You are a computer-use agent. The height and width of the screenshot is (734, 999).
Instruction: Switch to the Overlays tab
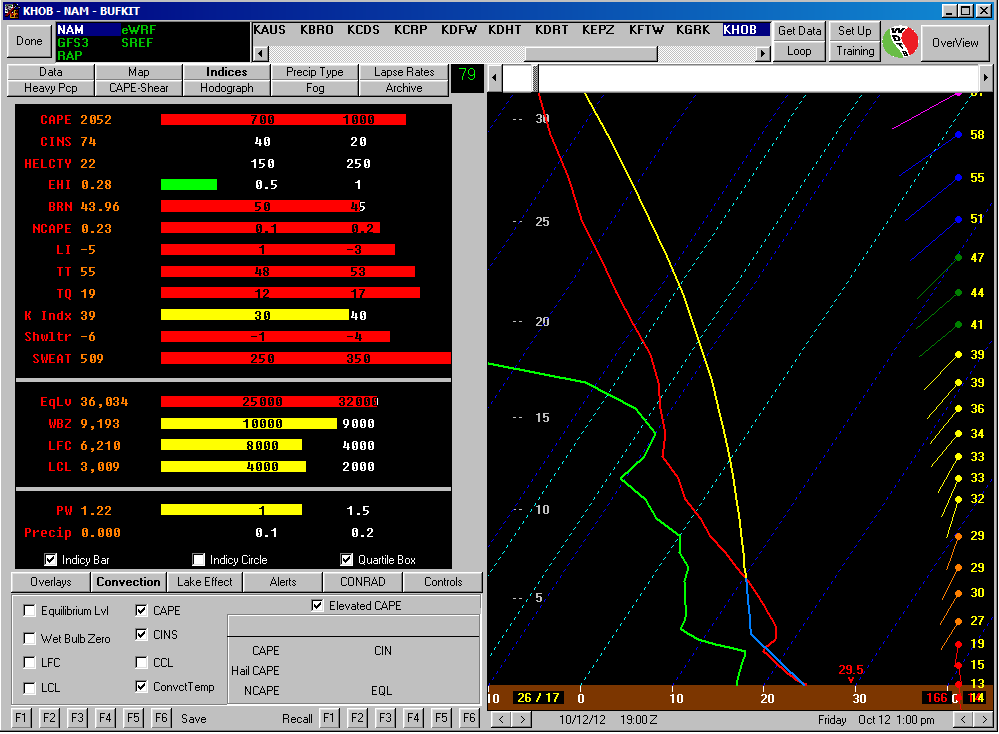pyautogui.click(x=51, y=582)
